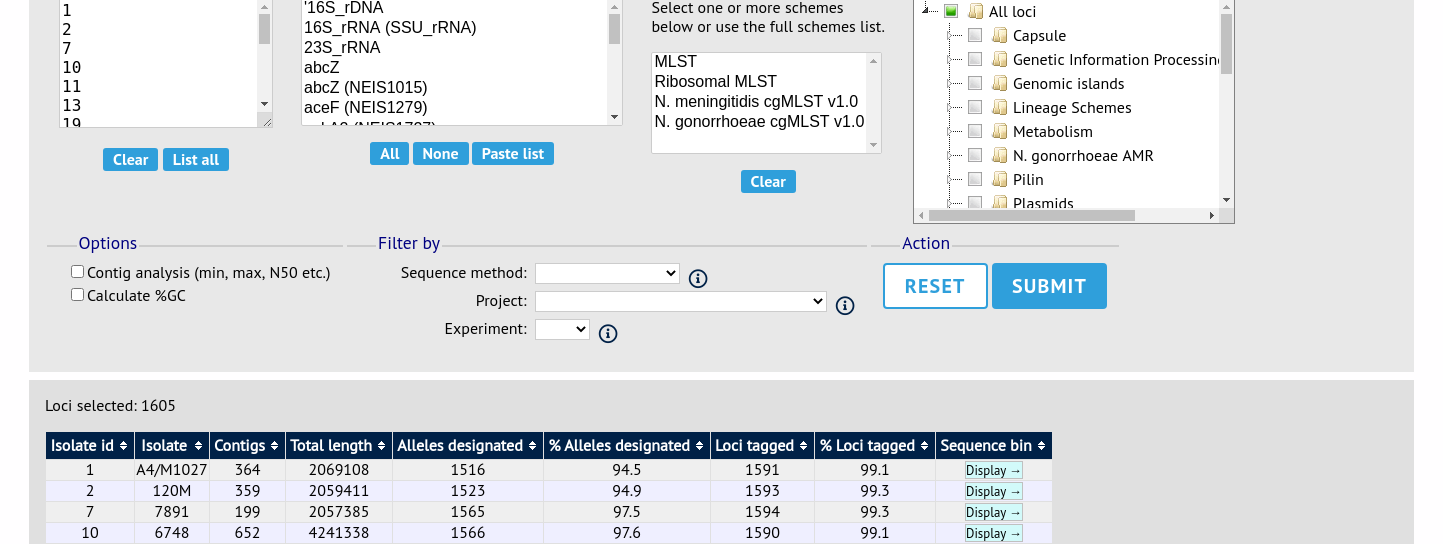Check Genetic Information Processing checkbox
The width and height of the screenshot is (1443, 544).
point(975,60)
